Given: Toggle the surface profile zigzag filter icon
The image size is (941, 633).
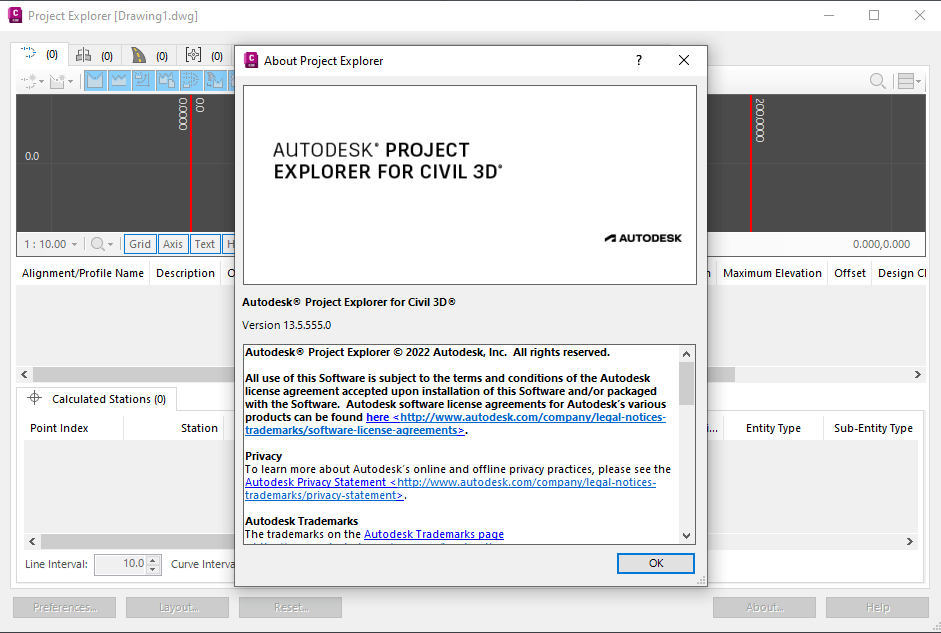Looking at the screenshot, I should 119,80.
